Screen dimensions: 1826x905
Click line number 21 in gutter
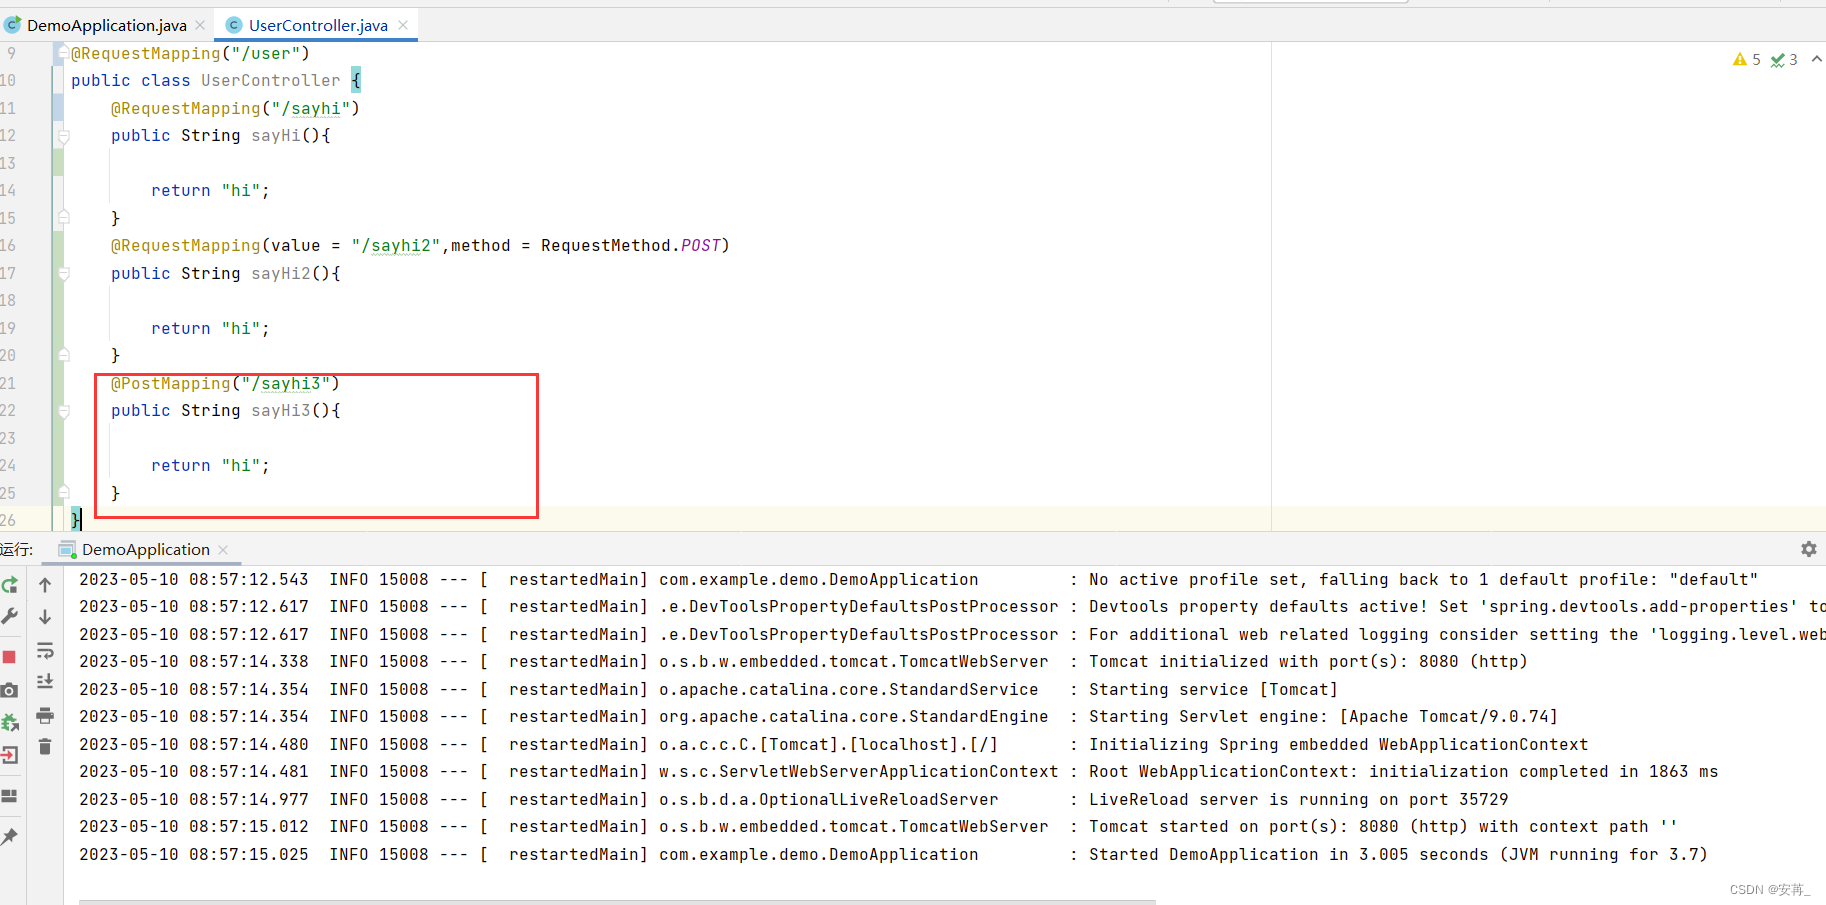[x=8, y=384]
